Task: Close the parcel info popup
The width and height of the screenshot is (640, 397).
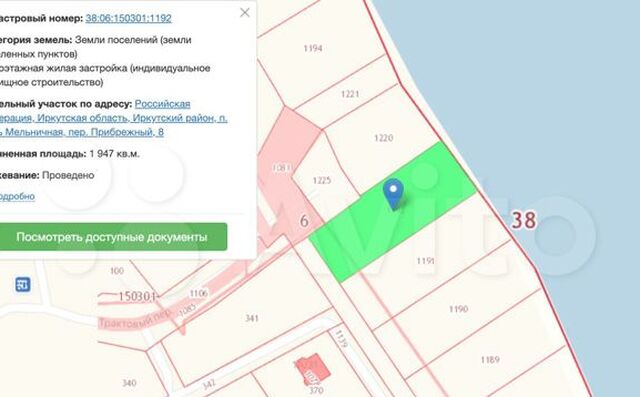Action: point(245,13)
